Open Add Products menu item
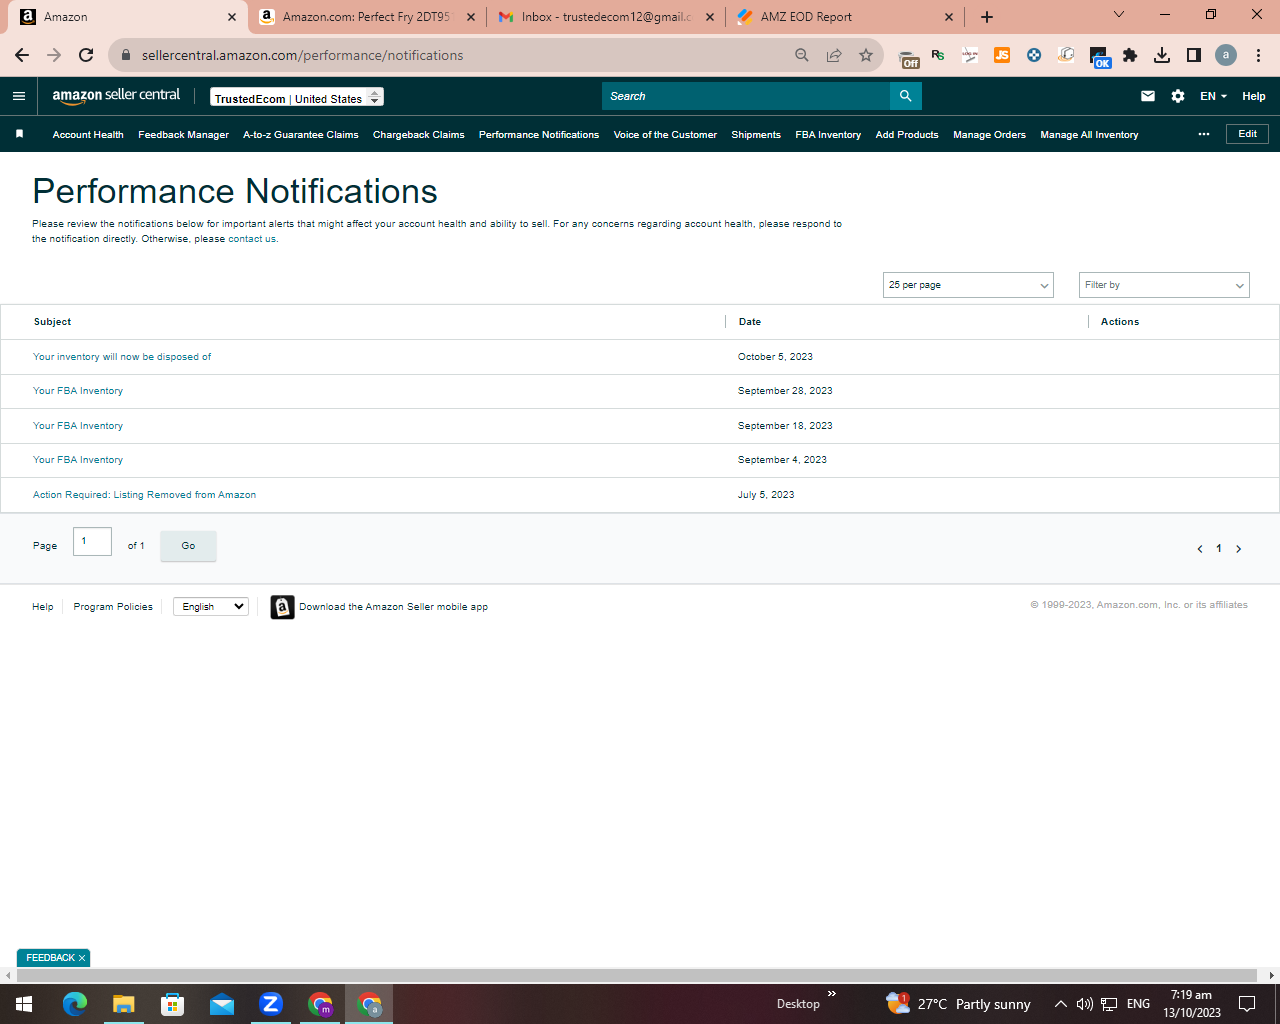The height and width of the screenshot is (1024, 1280). pyautogui.click(x=907, y=134)
